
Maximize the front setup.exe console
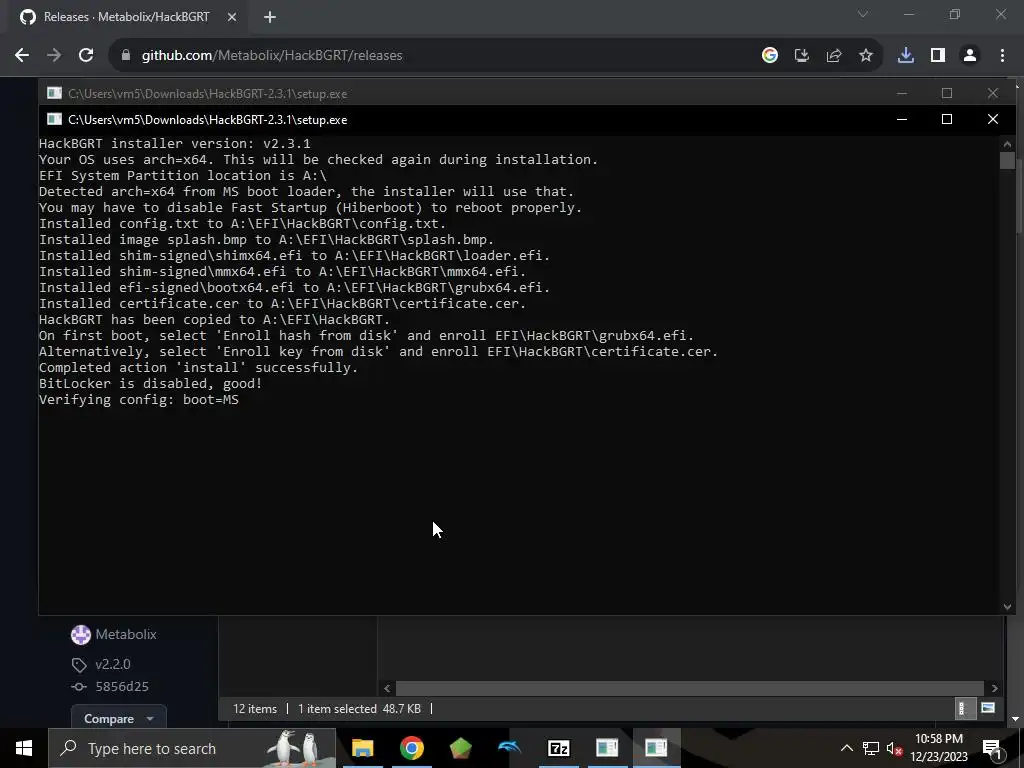947,119
